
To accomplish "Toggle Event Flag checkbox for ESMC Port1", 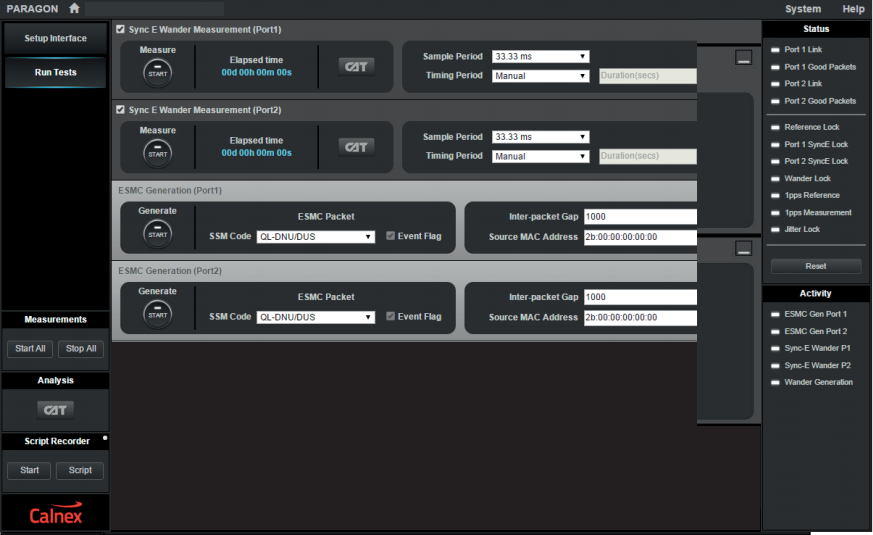I will [x=390, y=236].
